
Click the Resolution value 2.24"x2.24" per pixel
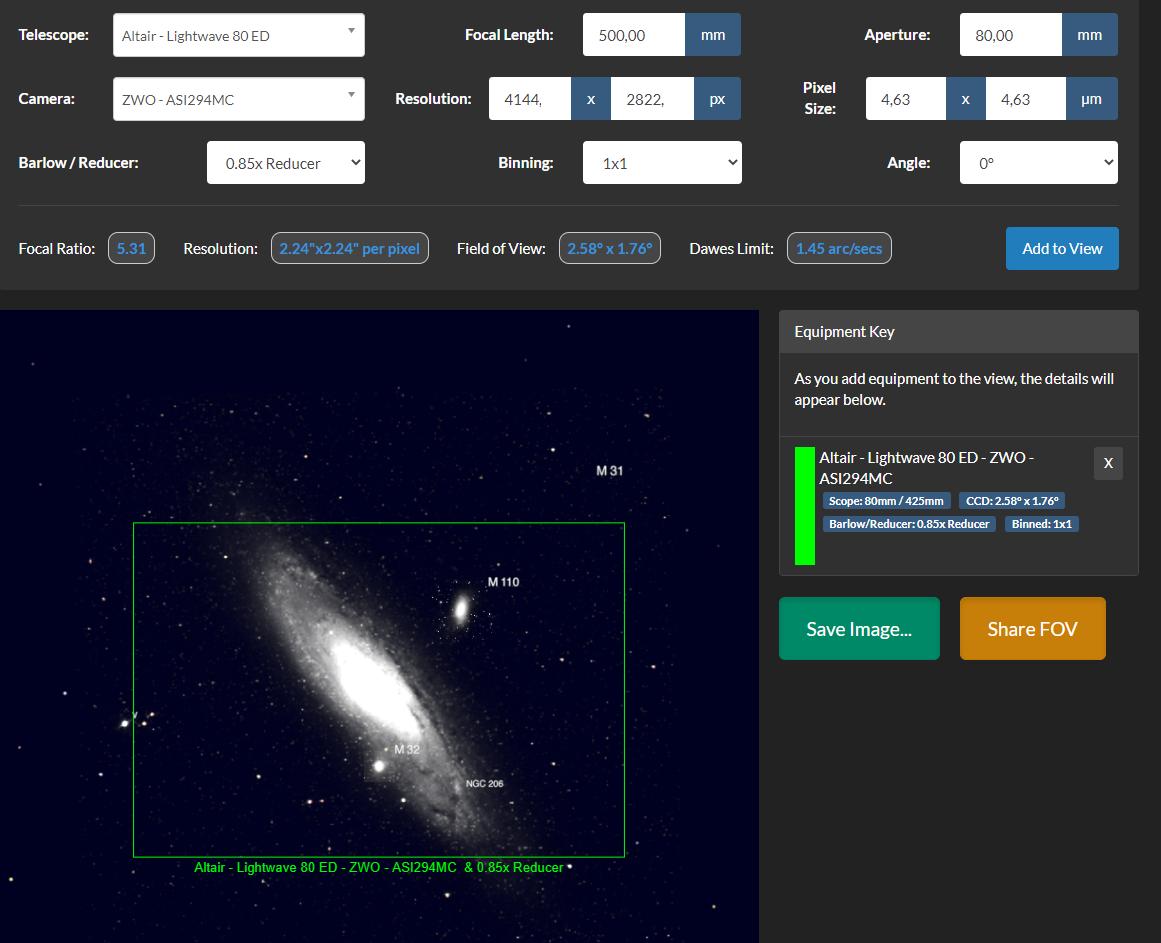pos(349,249)
